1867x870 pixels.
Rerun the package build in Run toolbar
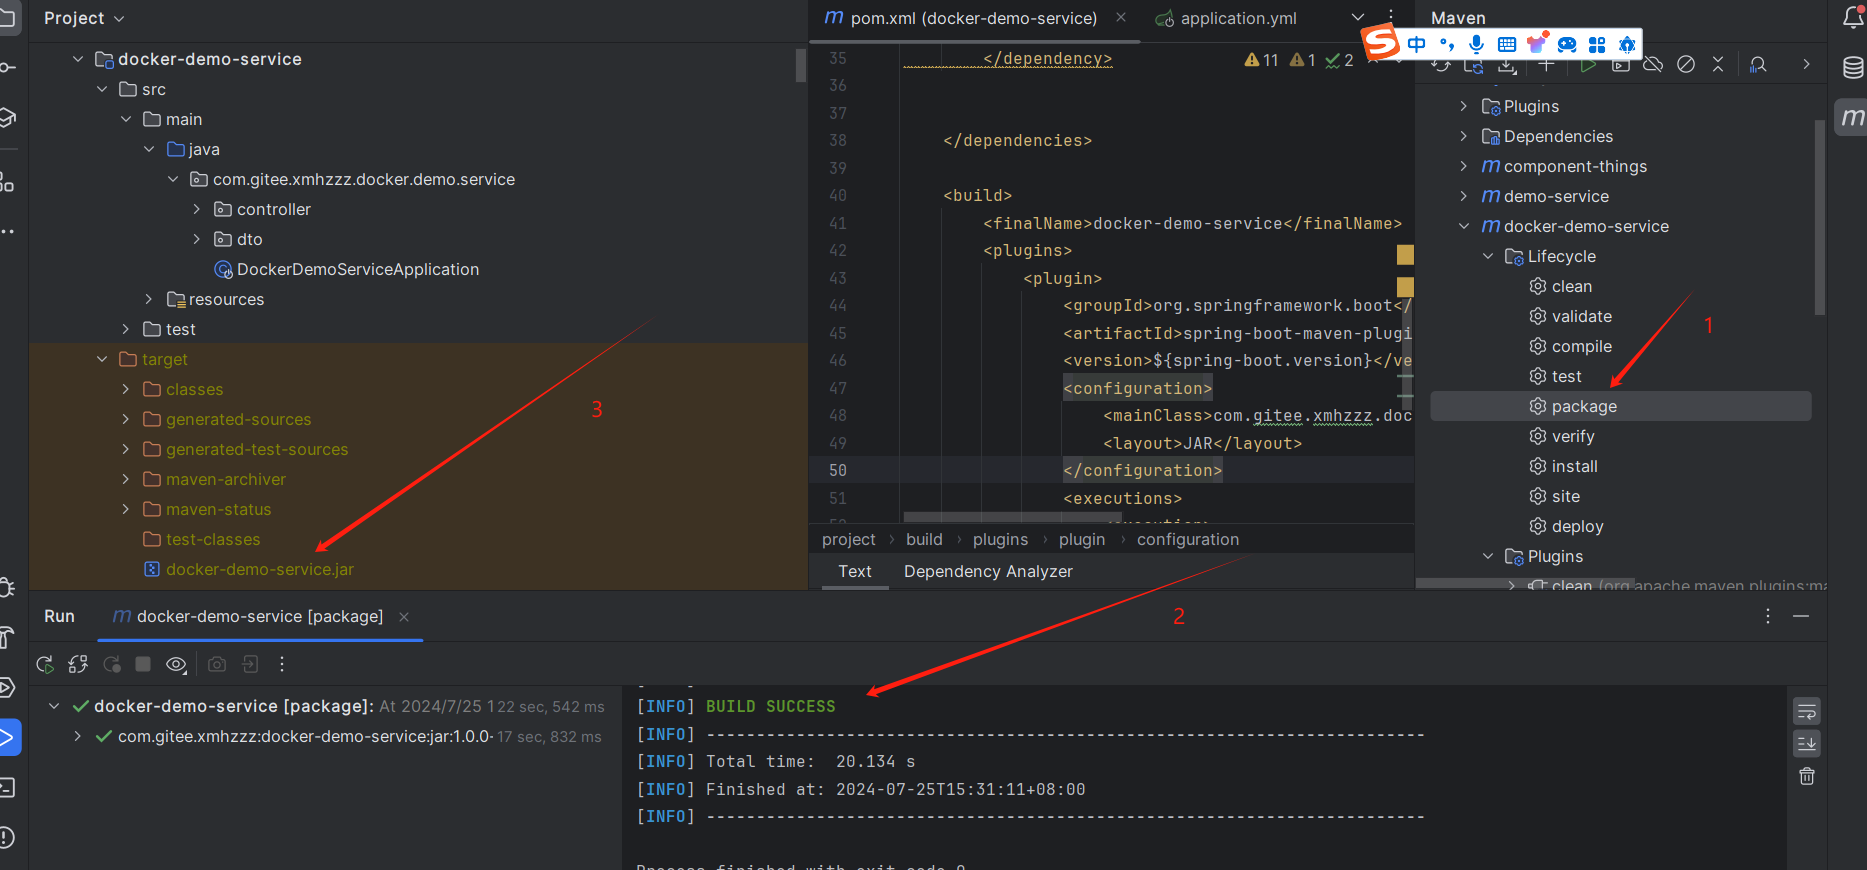coord(45,664)
